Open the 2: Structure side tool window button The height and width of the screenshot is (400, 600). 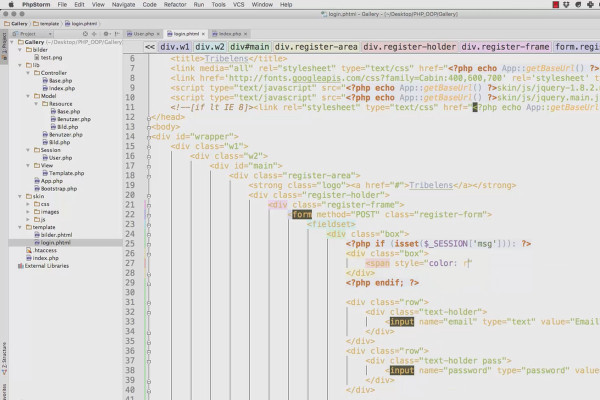[x=4, y=358]
